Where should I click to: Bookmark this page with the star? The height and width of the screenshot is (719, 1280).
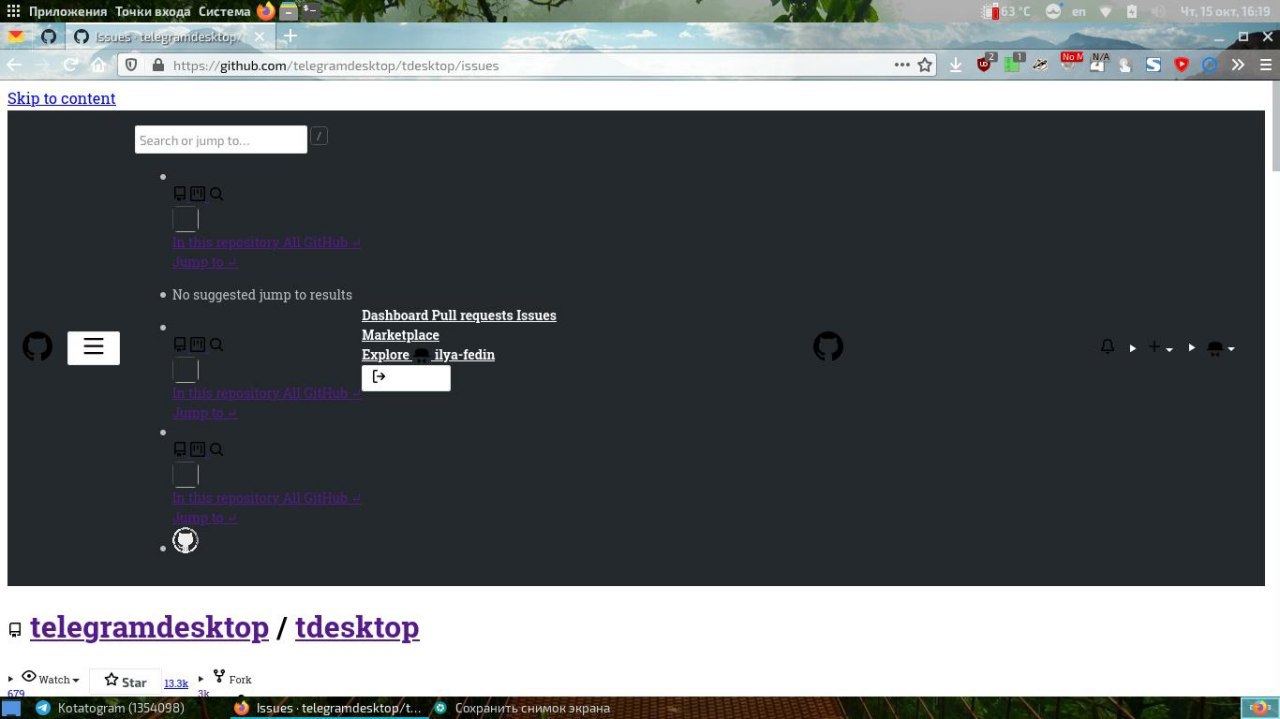[x=926, y=65]
